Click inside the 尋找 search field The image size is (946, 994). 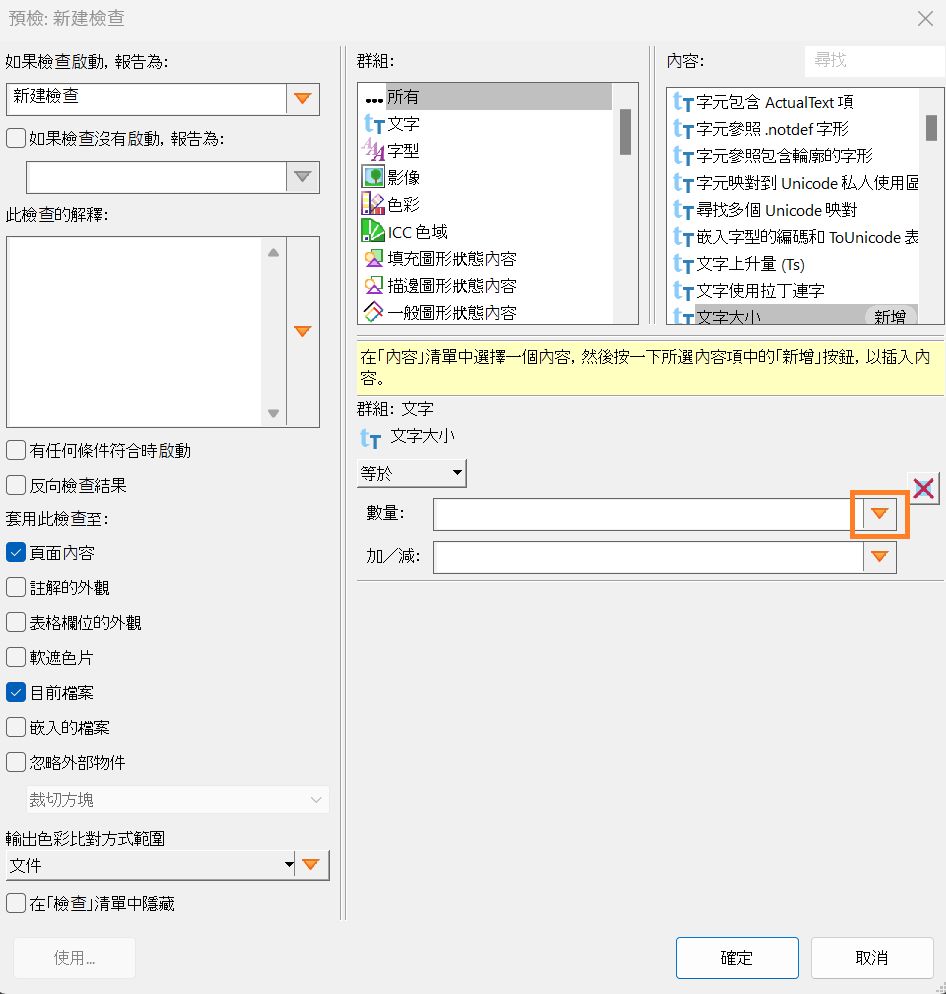[x=874, y=61]
